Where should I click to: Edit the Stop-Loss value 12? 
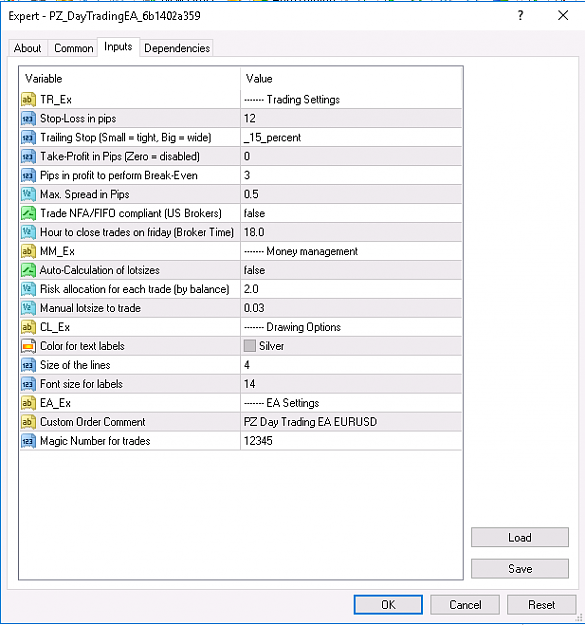tap(351, 118)
